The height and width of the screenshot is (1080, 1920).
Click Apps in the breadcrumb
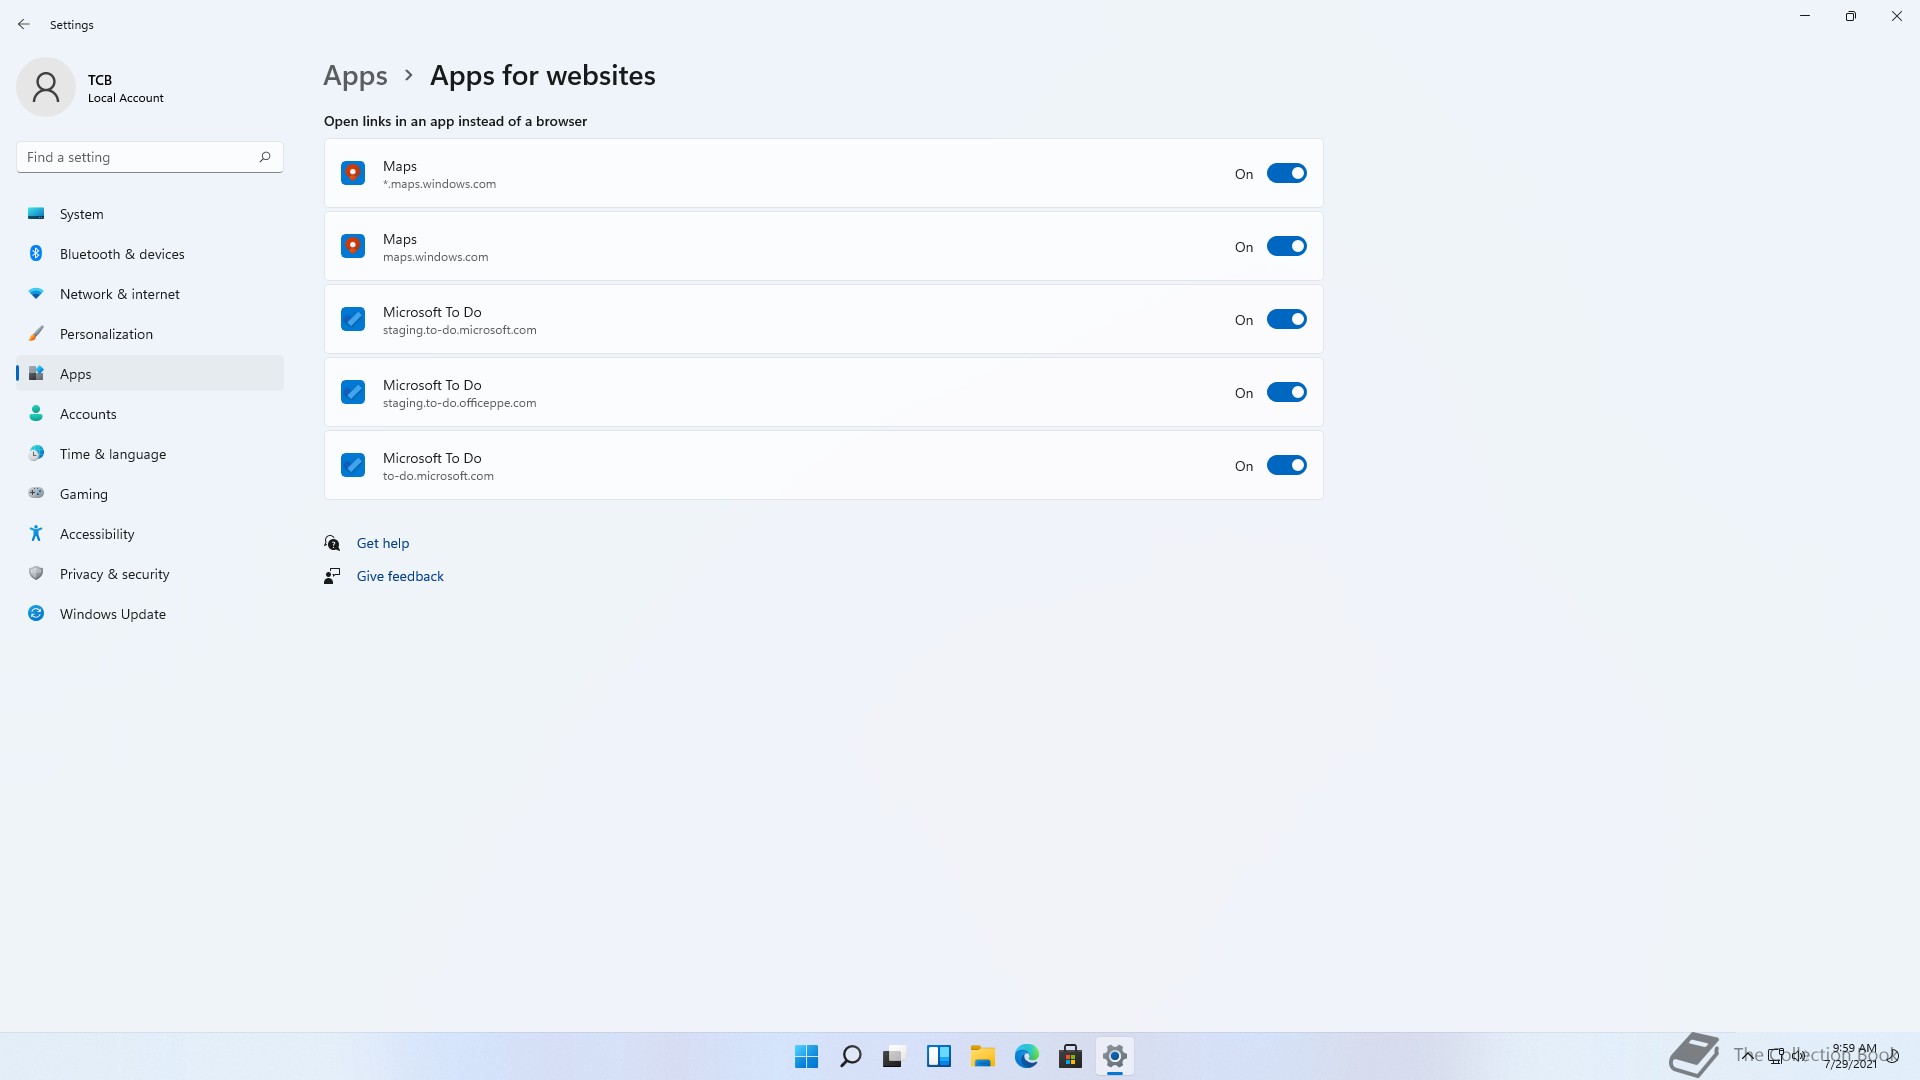point(355,76)
